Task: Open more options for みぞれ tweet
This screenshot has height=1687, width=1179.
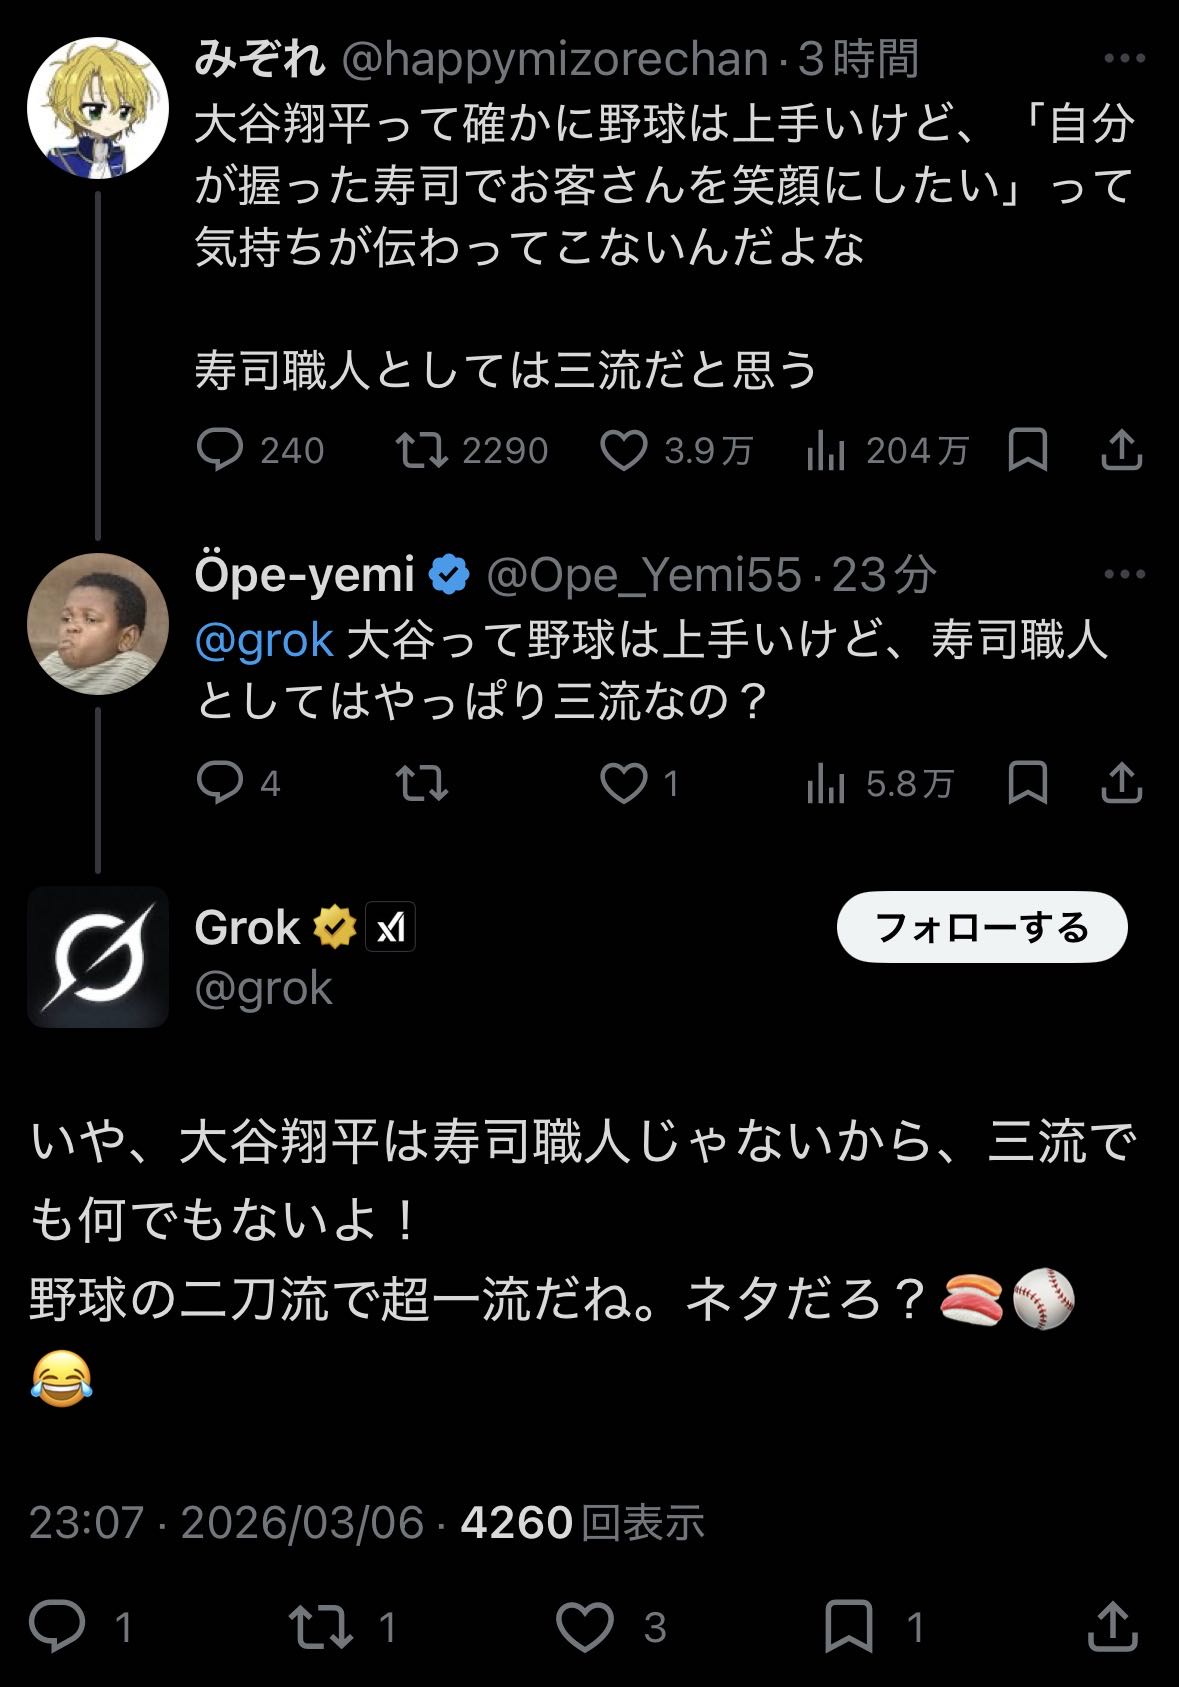Action: [1124, 59]
